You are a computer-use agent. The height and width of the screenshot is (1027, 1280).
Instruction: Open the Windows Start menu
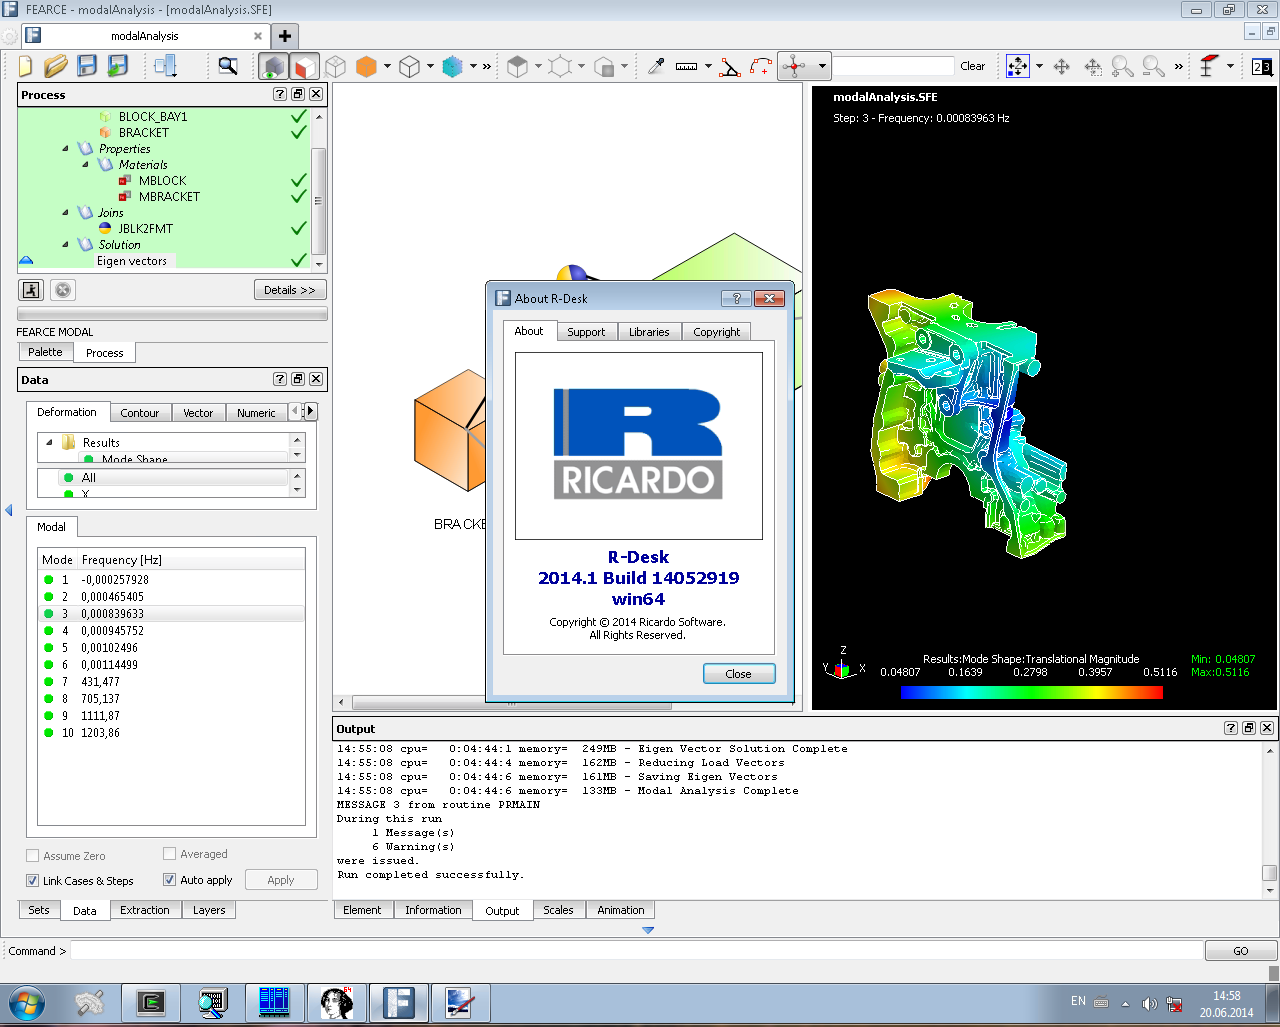[27, 1002]
